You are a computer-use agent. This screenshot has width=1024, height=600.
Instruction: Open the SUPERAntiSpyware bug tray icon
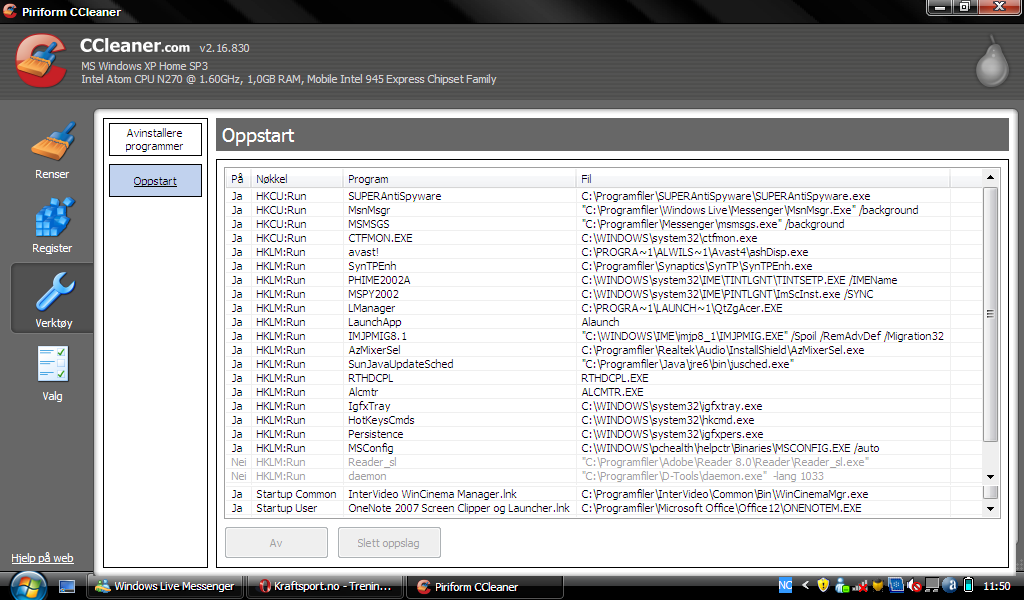878,586
